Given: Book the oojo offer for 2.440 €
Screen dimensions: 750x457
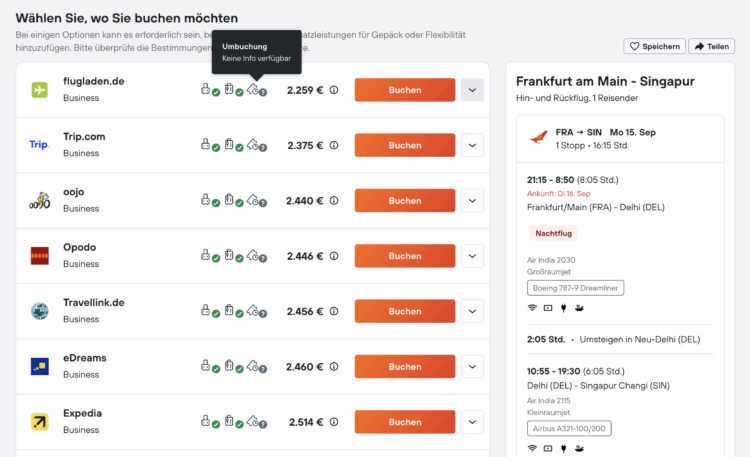Looking at the screenshot, I should coord(404,200).
